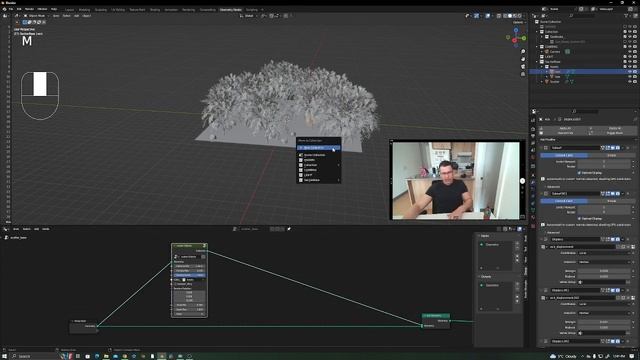Select the LIGHT collection in outliner

point(549,57)
